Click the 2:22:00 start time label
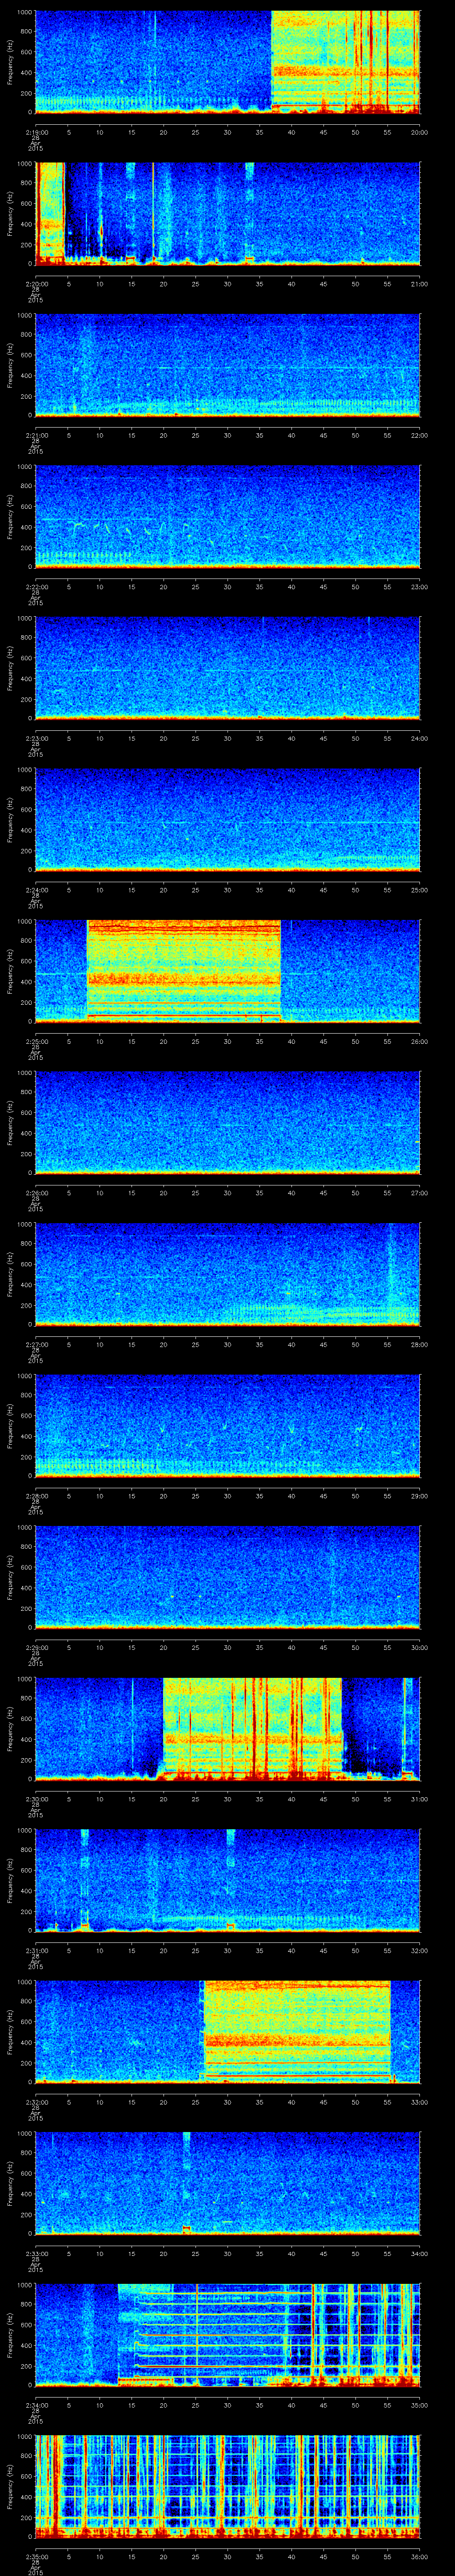Screen dimensions: 455x2576 point(37,587)
